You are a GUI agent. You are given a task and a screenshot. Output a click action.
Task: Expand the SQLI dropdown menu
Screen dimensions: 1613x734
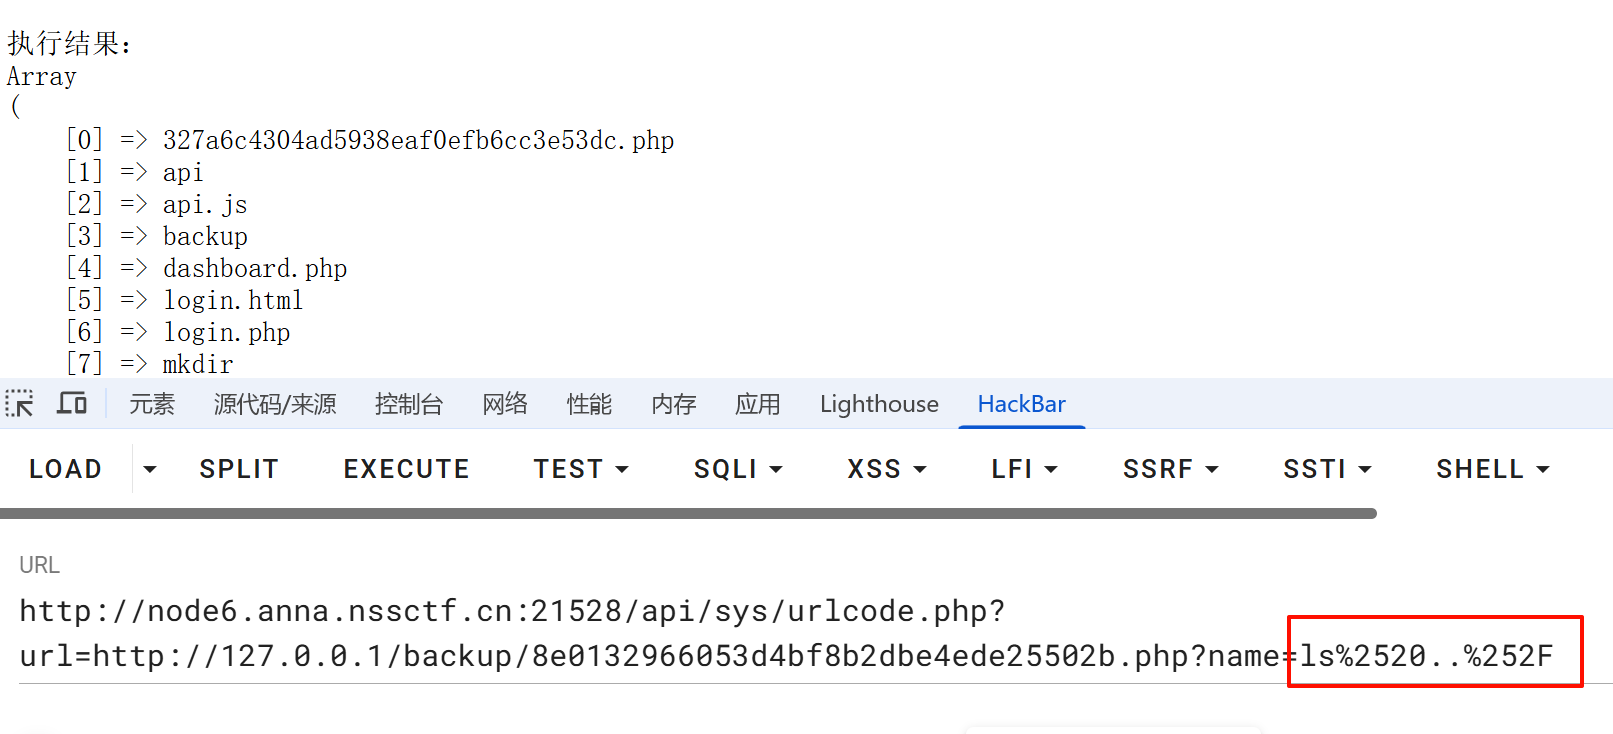pos(737,469)
